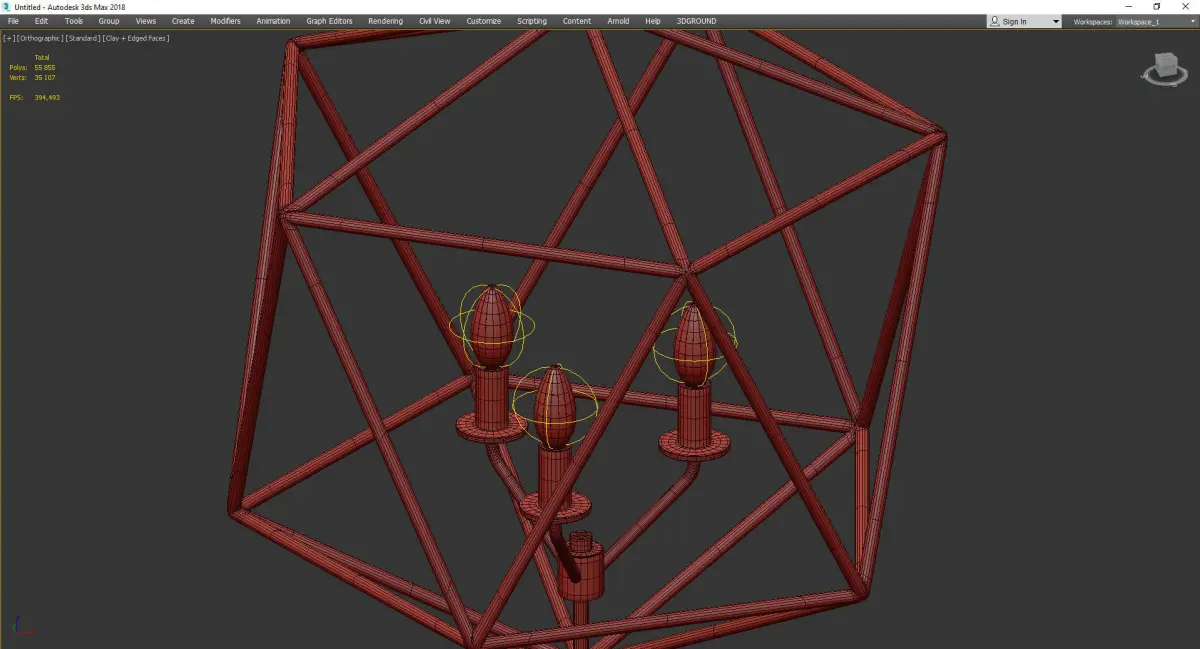Viewport: 1200px width, 649px height.
Task: Click the 3ds Max application icon
Action: 7,7
